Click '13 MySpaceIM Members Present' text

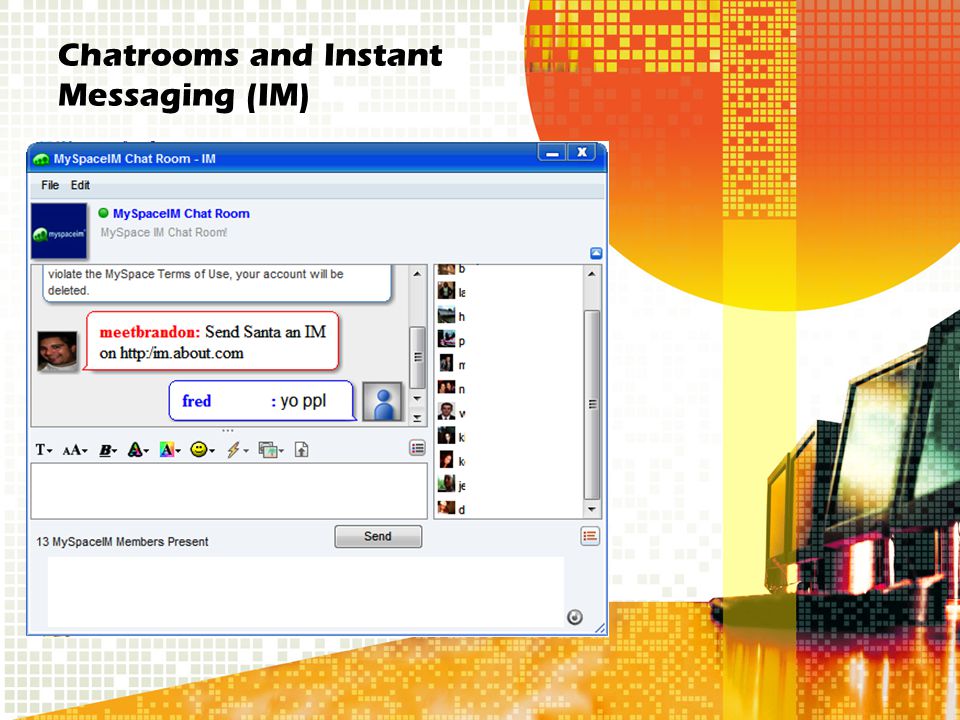point(122,542)
